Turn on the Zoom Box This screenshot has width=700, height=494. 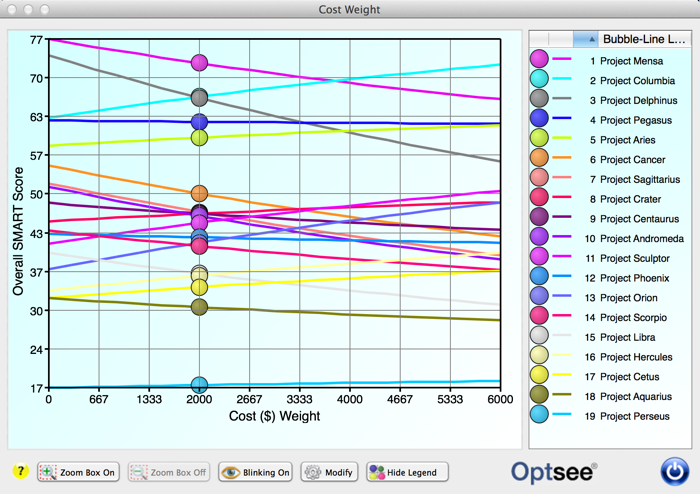tap(79, 472)
